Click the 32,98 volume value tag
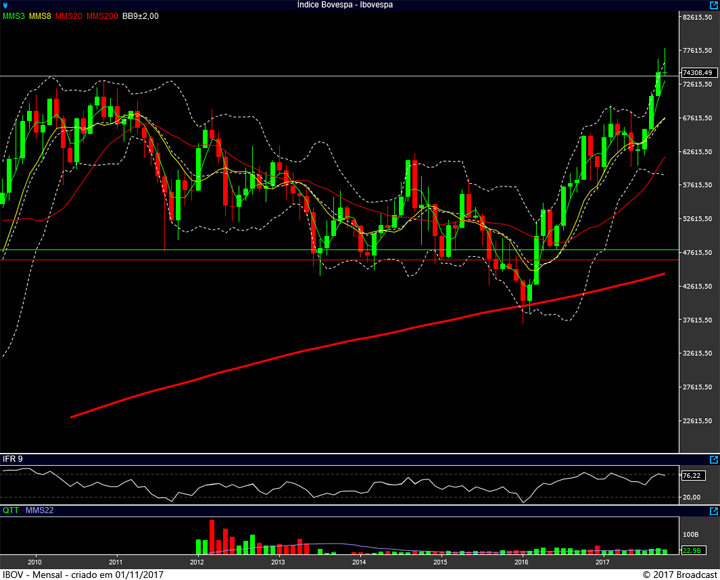 coord(692,550)
